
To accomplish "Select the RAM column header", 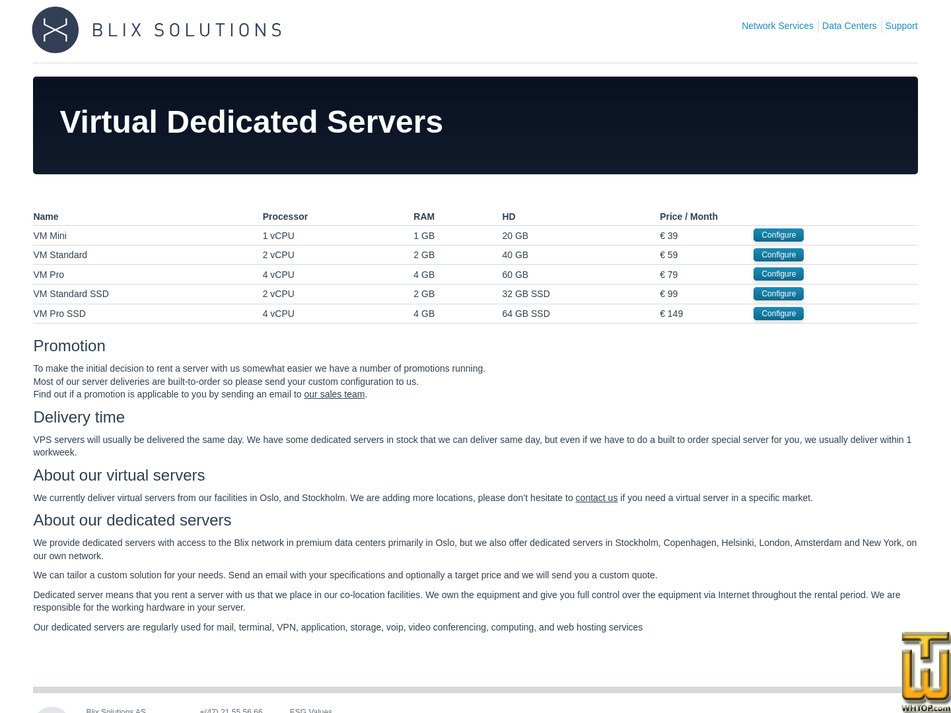I will point(424,216).
